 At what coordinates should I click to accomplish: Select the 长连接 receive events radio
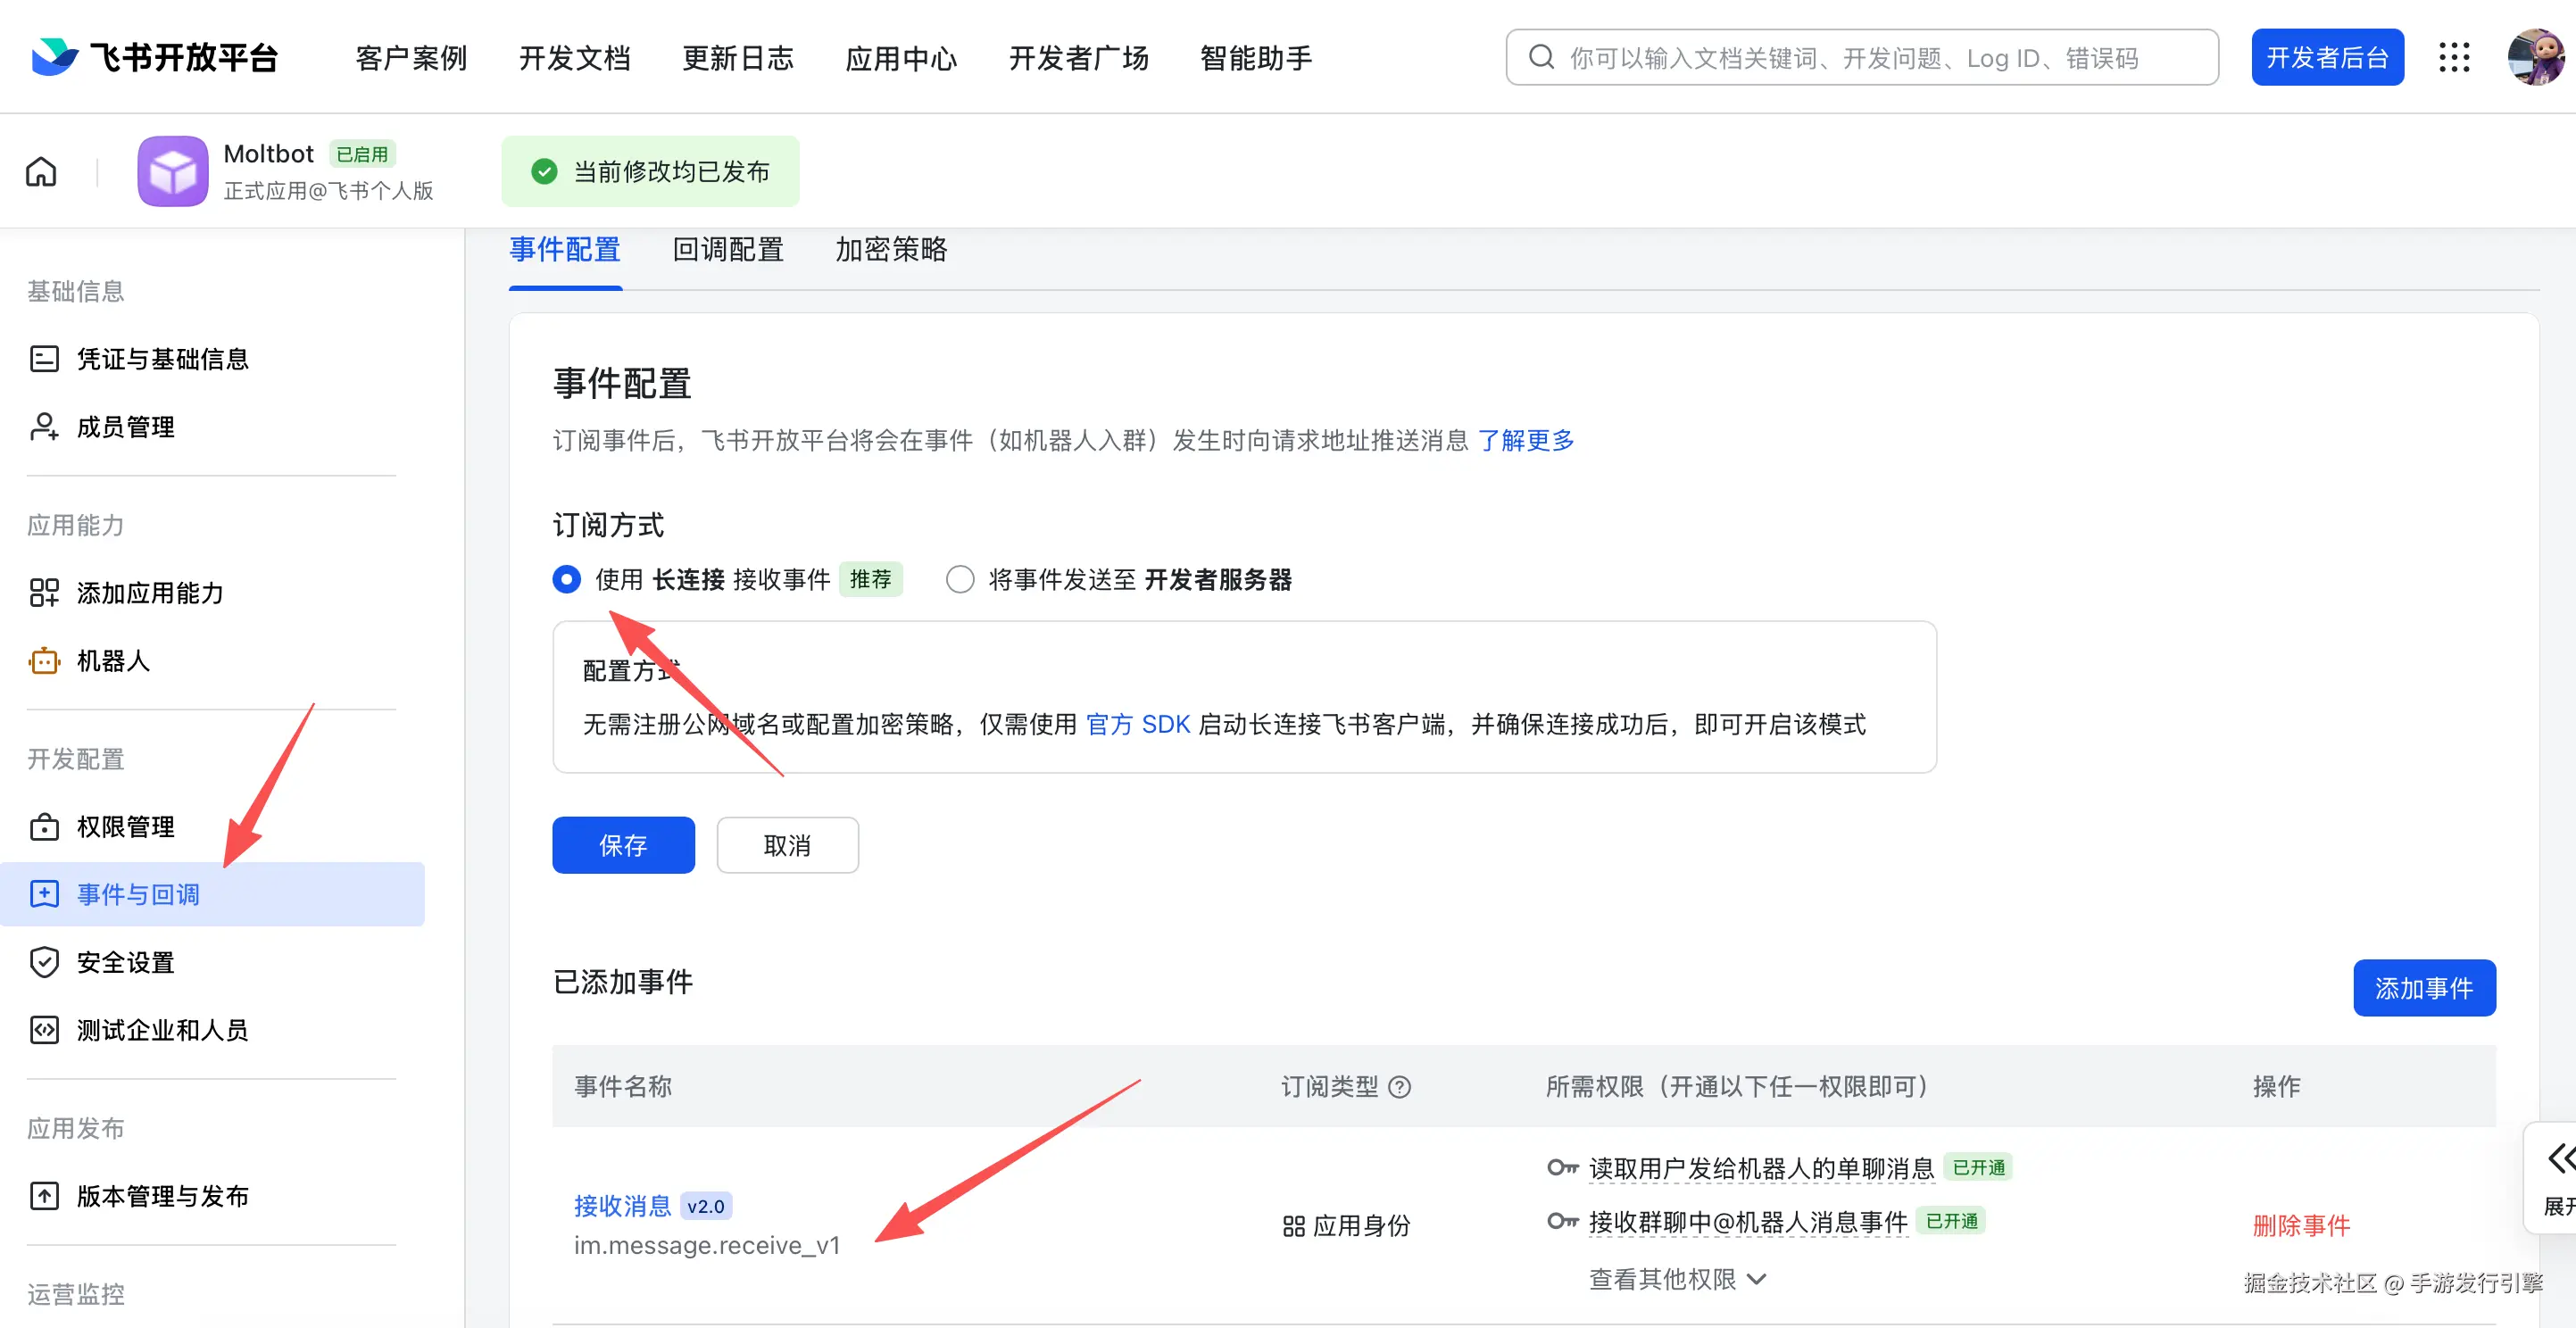coord(567,580)
